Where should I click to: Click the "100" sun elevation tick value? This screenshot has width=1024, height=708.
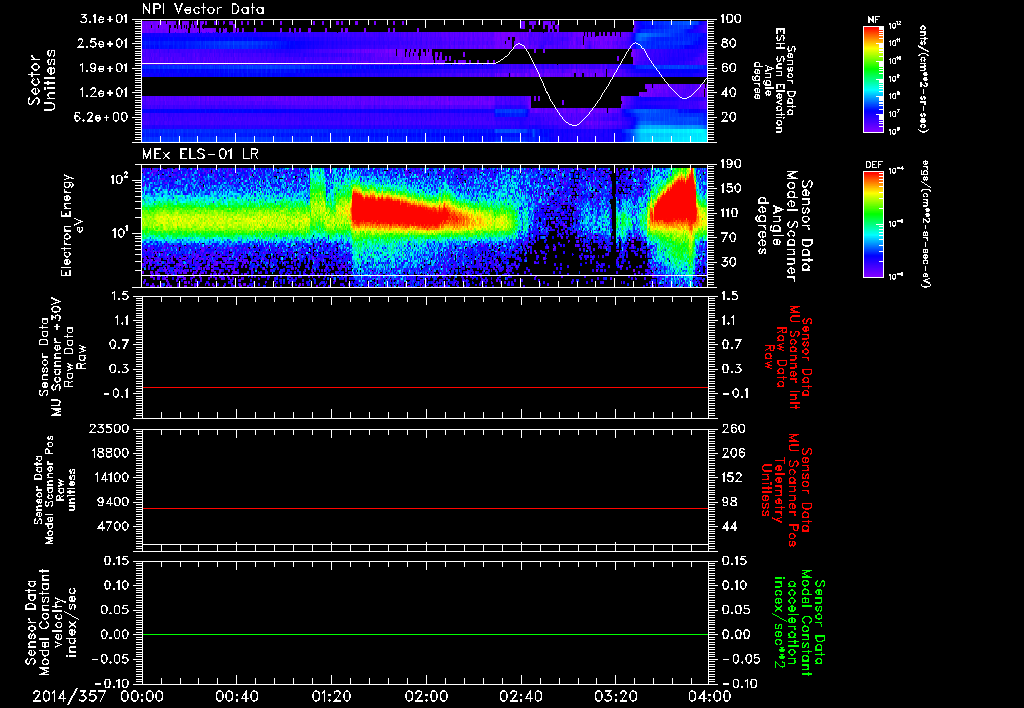click(x=731, y=19)
